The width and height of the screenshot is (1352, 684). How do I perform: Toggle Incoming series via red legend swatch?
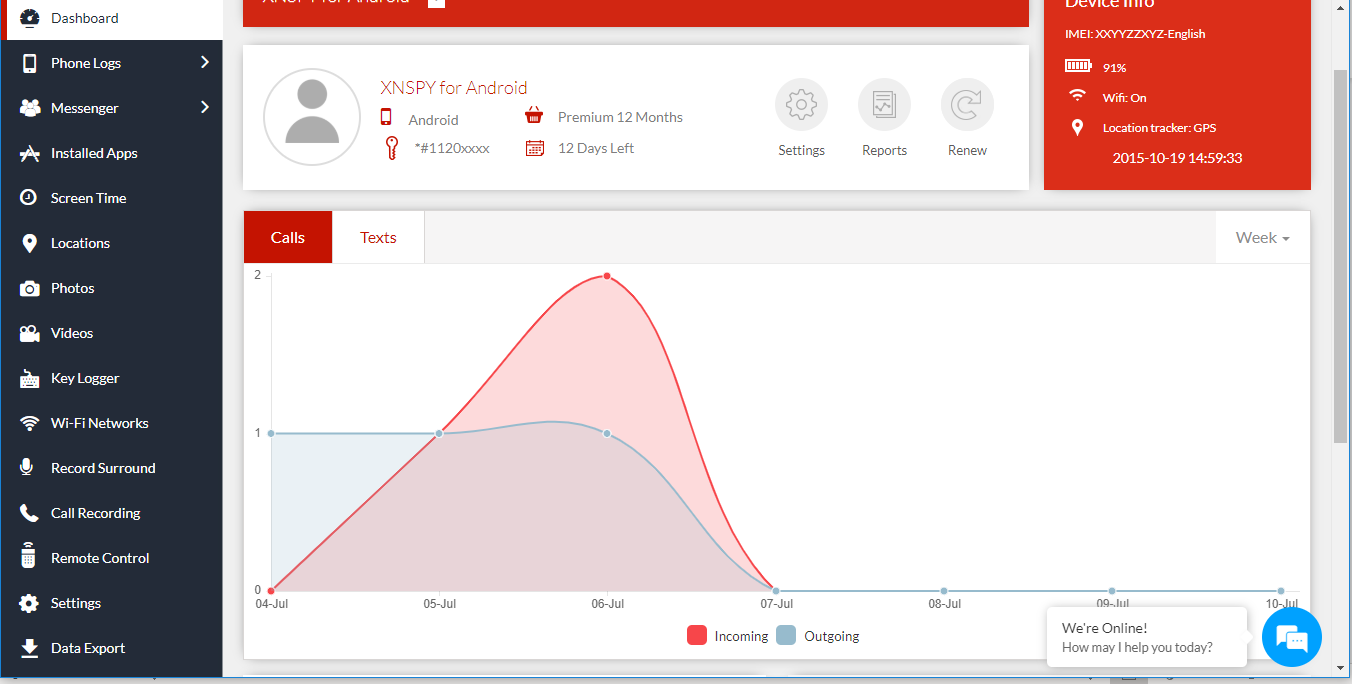click(697, 635)
